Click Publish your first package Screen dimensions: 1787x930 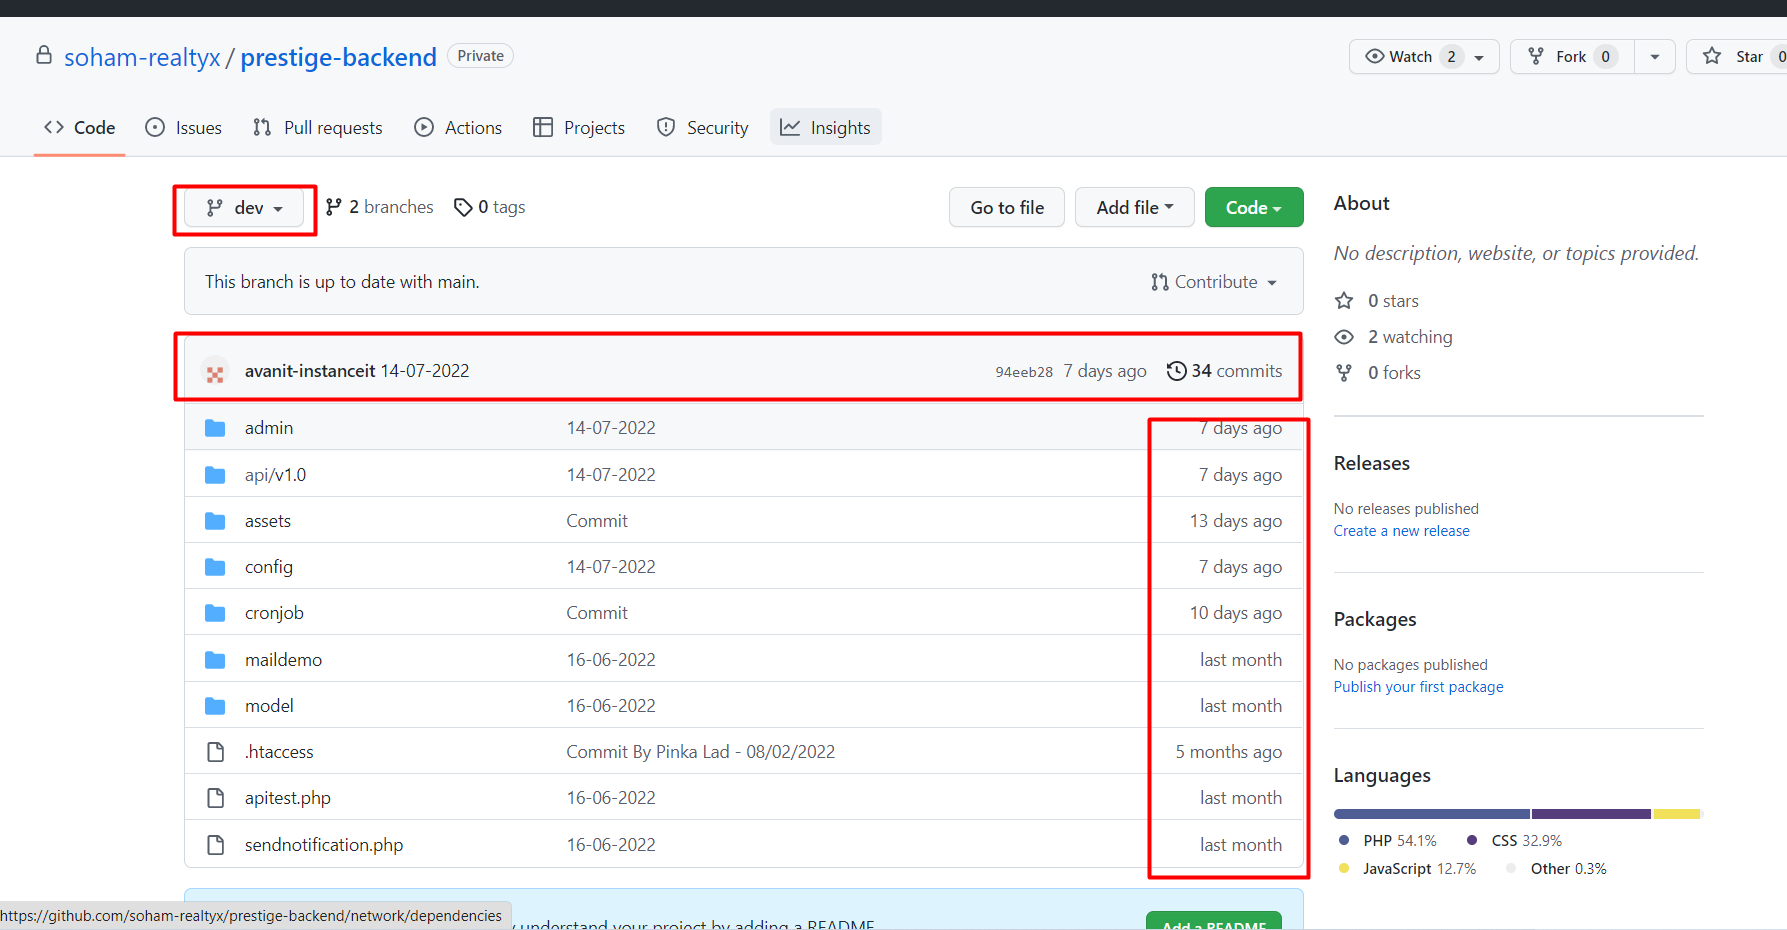1419,687
